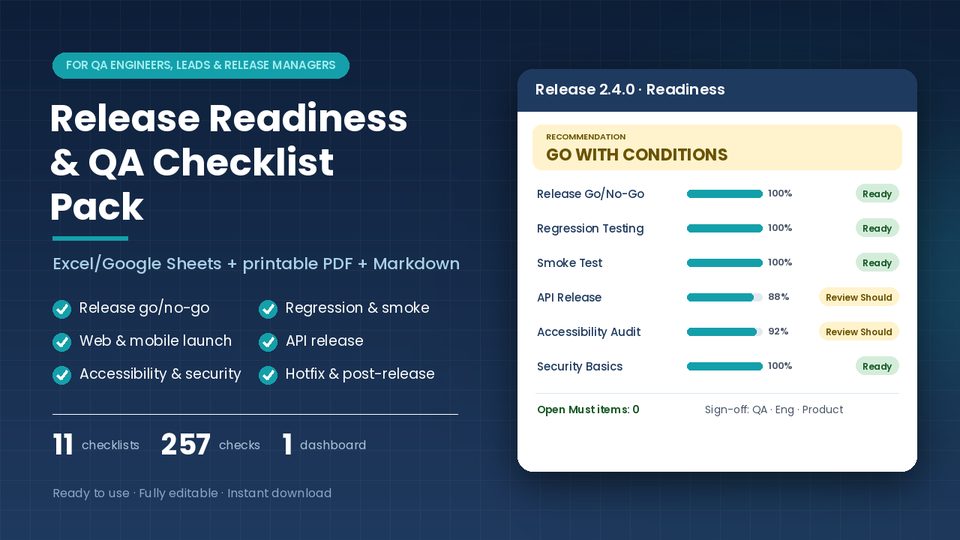Click the Ready badge for Release Go/No-Go
Image resolution: width=960 pixels, height=540 pixels.
877,194
